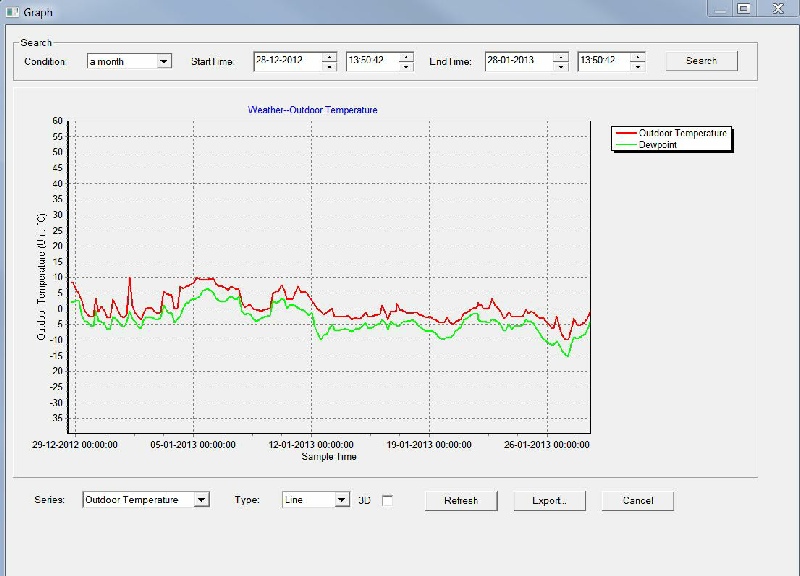
Task: Cancel the Graph dialog
Action: [x=637, y=501]
